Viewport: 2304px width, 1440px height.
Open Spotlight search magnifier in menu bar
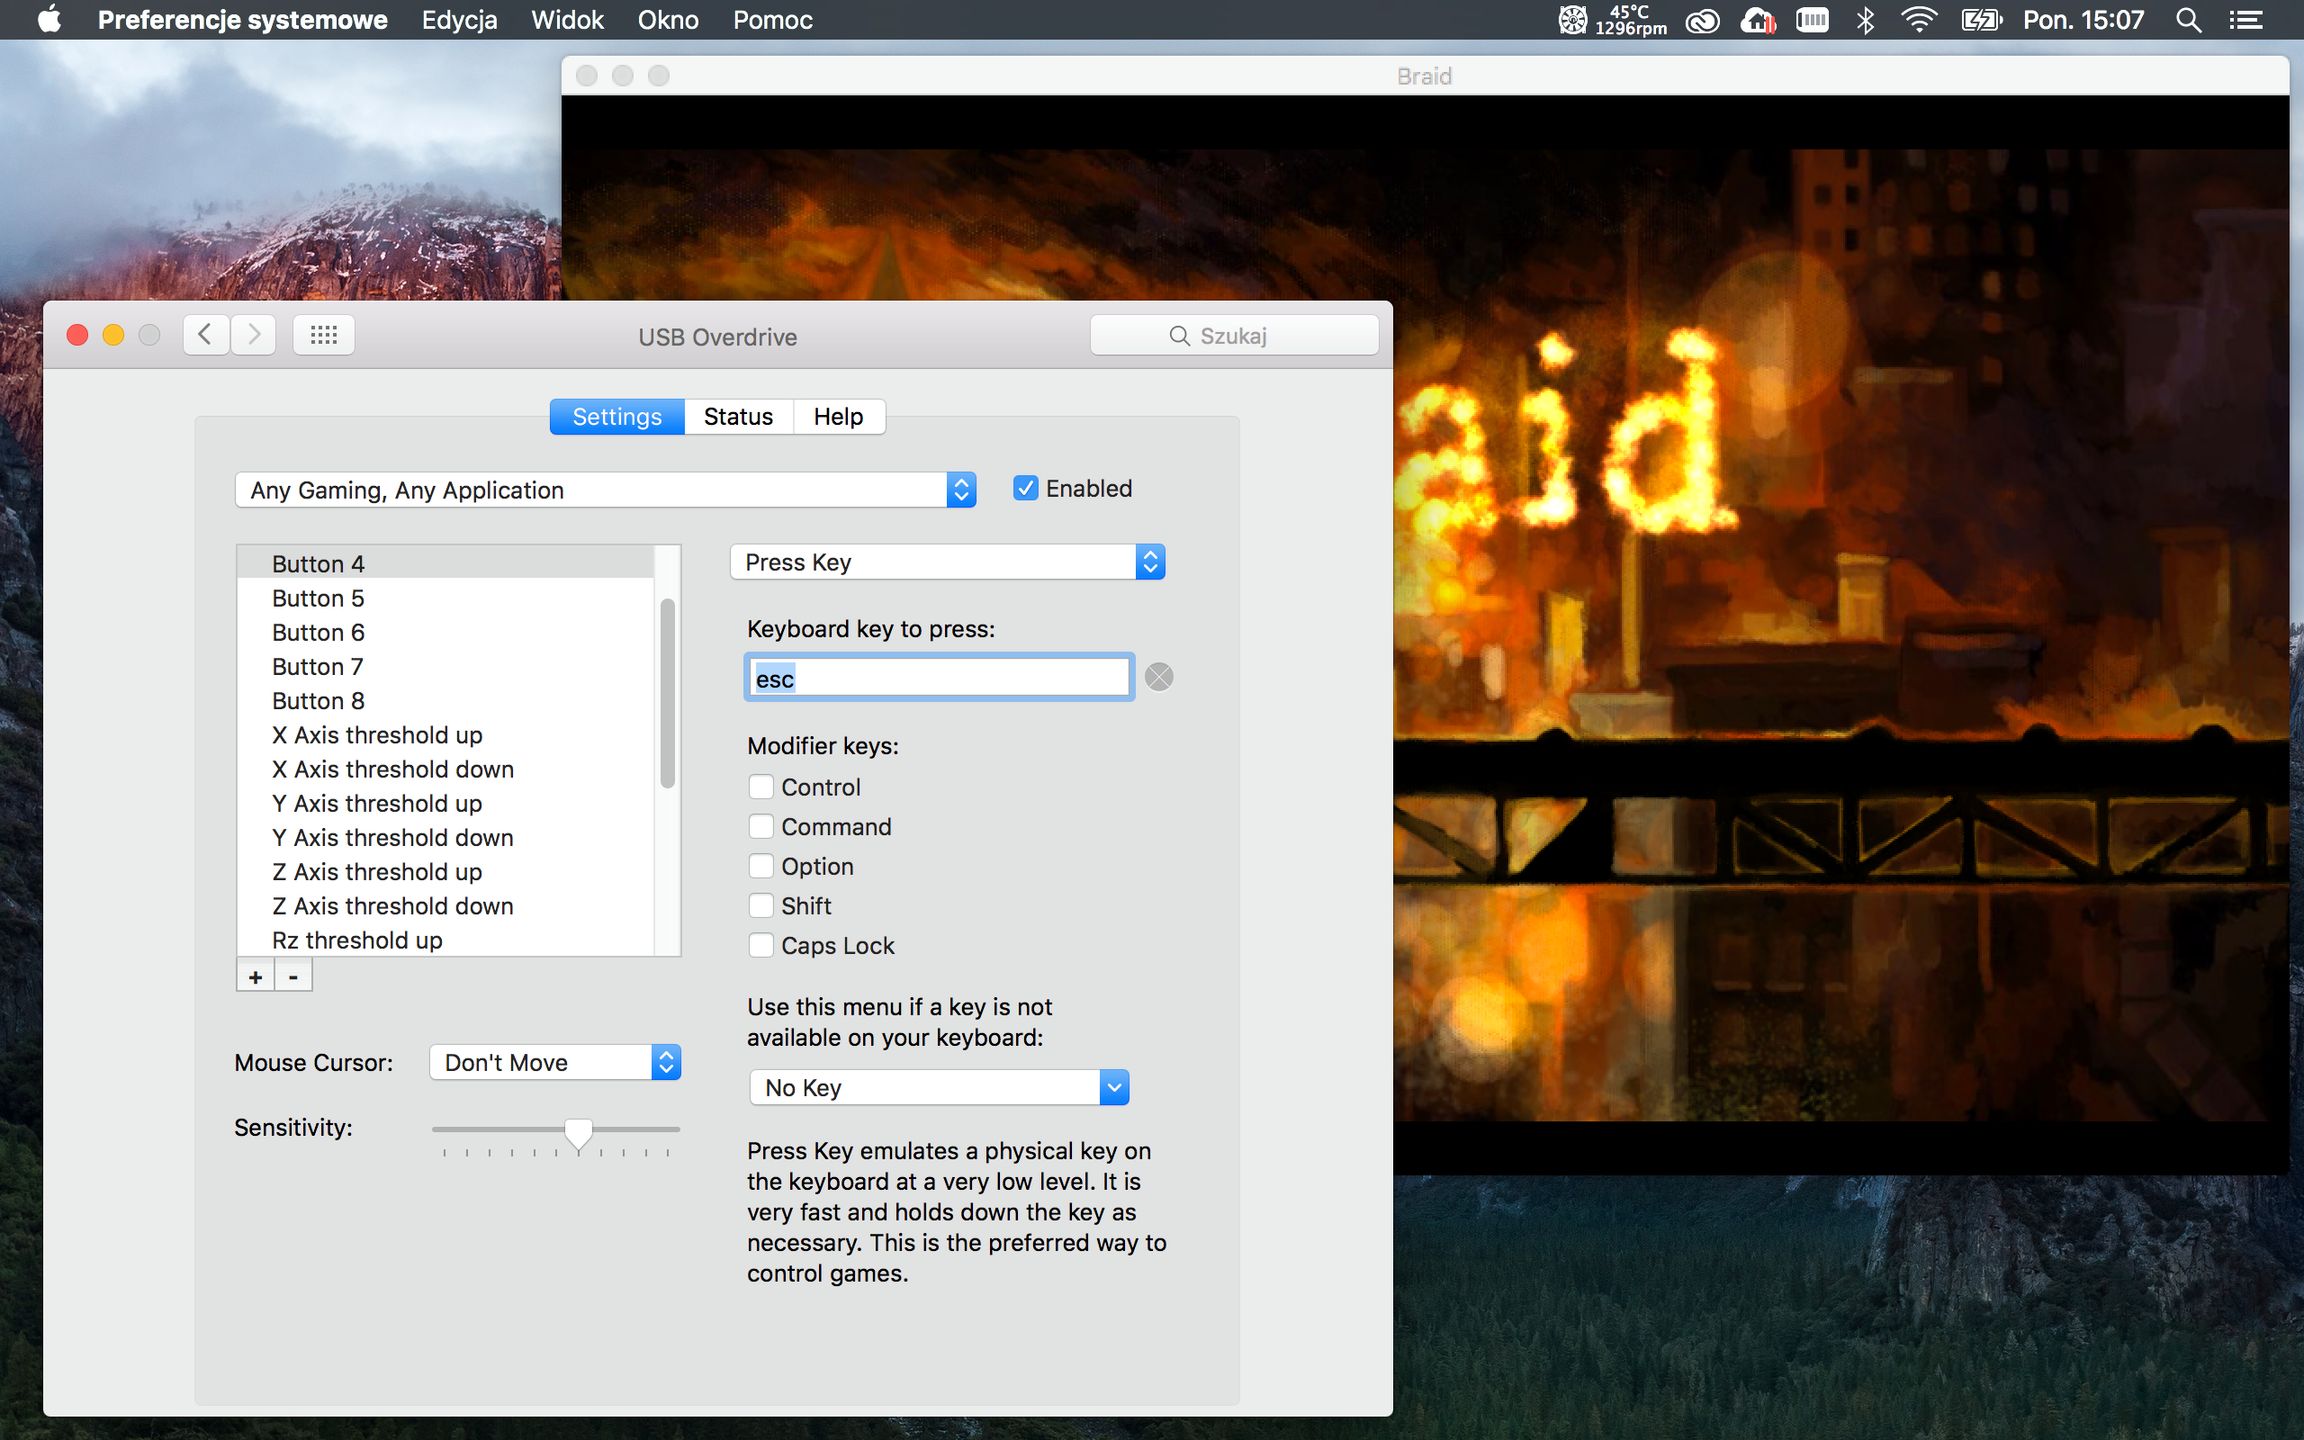[2187, 20]
